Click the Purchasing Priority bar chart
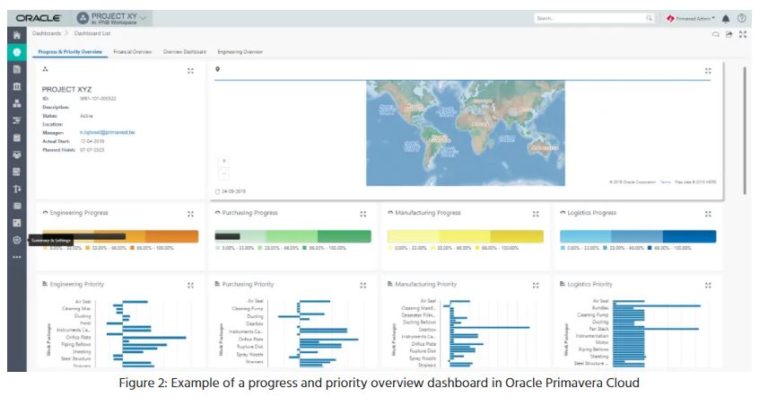Image resolution: width=768 pixels, height=415 pixels. tap(293, 333)
